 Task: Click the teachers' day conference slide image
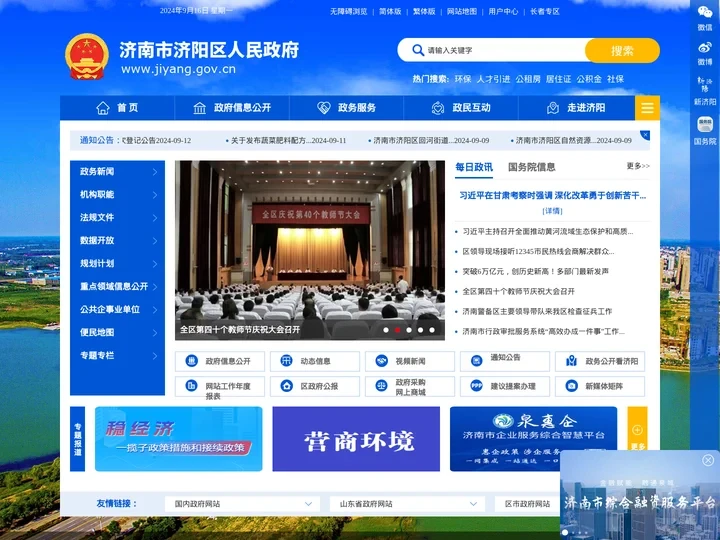(310, 250)
